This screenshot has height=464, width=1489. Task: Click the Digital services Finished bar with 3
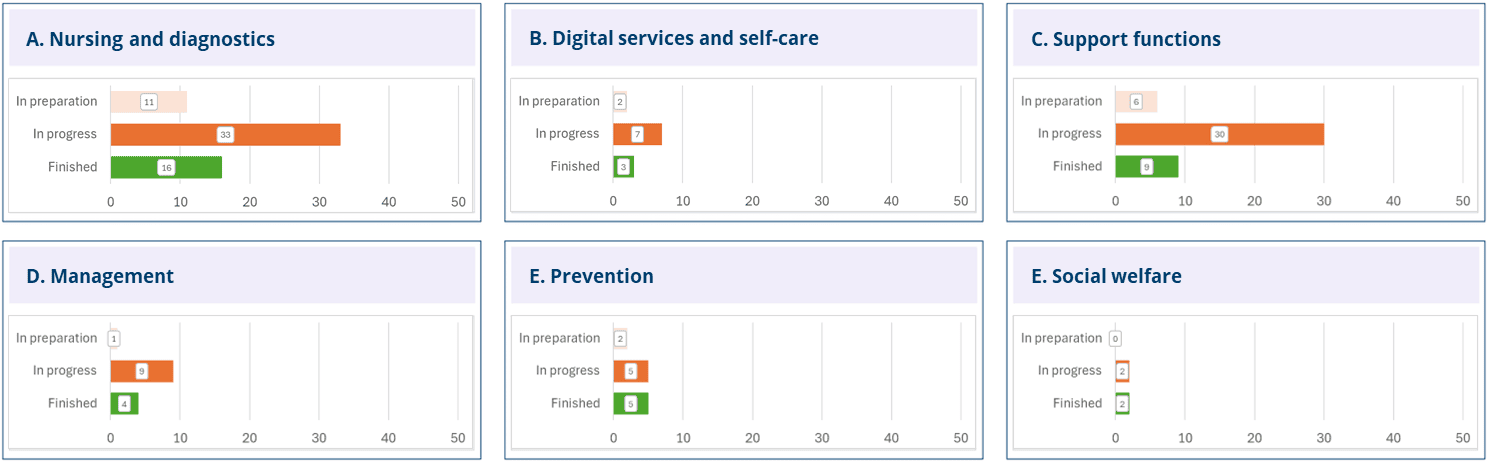pos(623,167)
